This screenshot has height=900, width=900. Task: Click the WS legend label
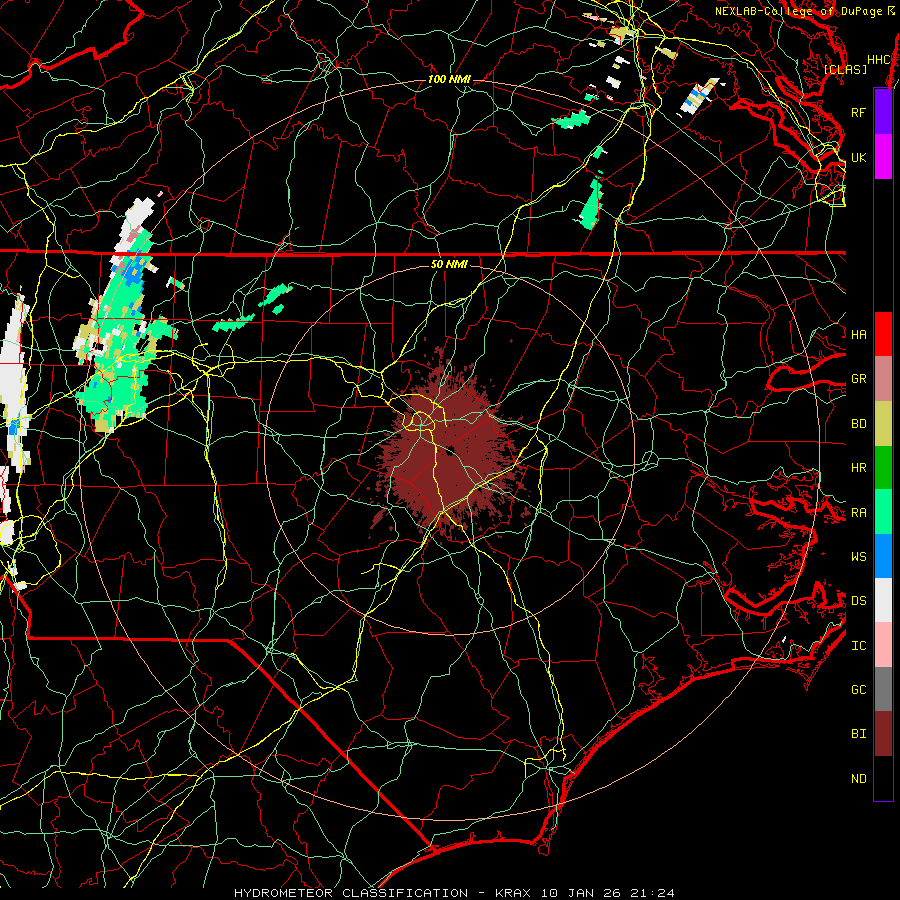click(x=858, y=556)
